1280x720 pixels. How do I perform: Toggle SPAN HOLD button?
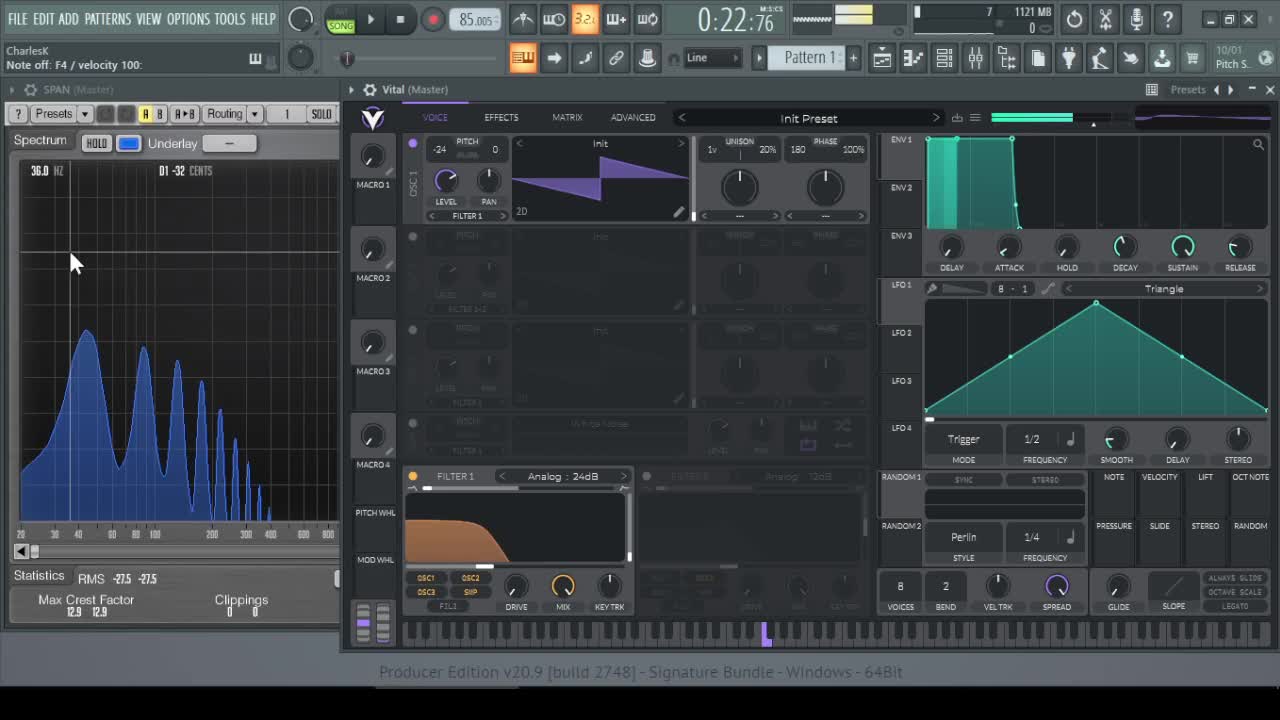[96, 143]
